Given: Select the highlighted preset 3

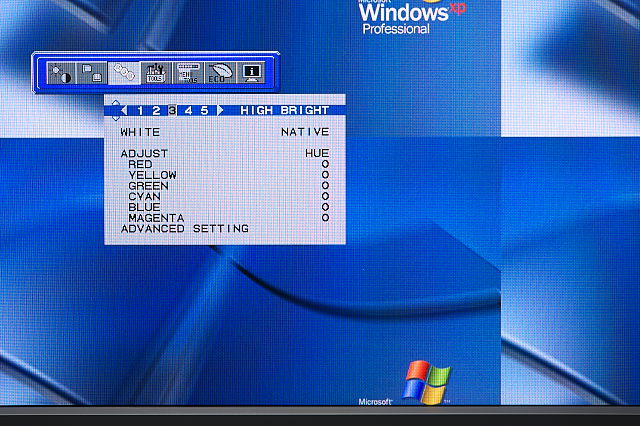Looking at the screenshot, I should pos(172,111).
